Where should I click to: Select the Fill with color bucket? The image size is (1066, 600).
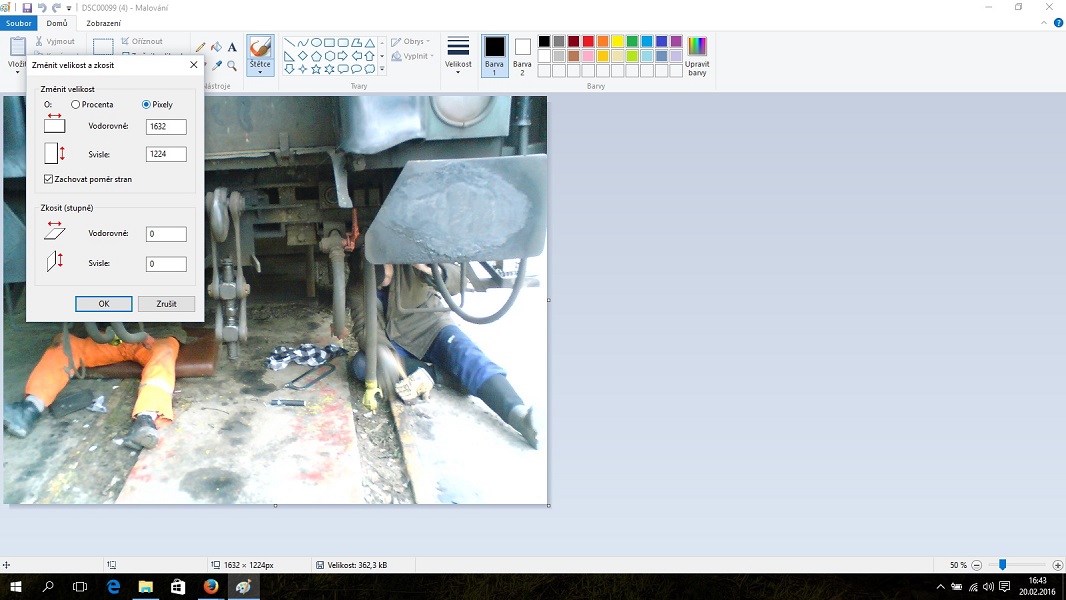coord(217,47)
